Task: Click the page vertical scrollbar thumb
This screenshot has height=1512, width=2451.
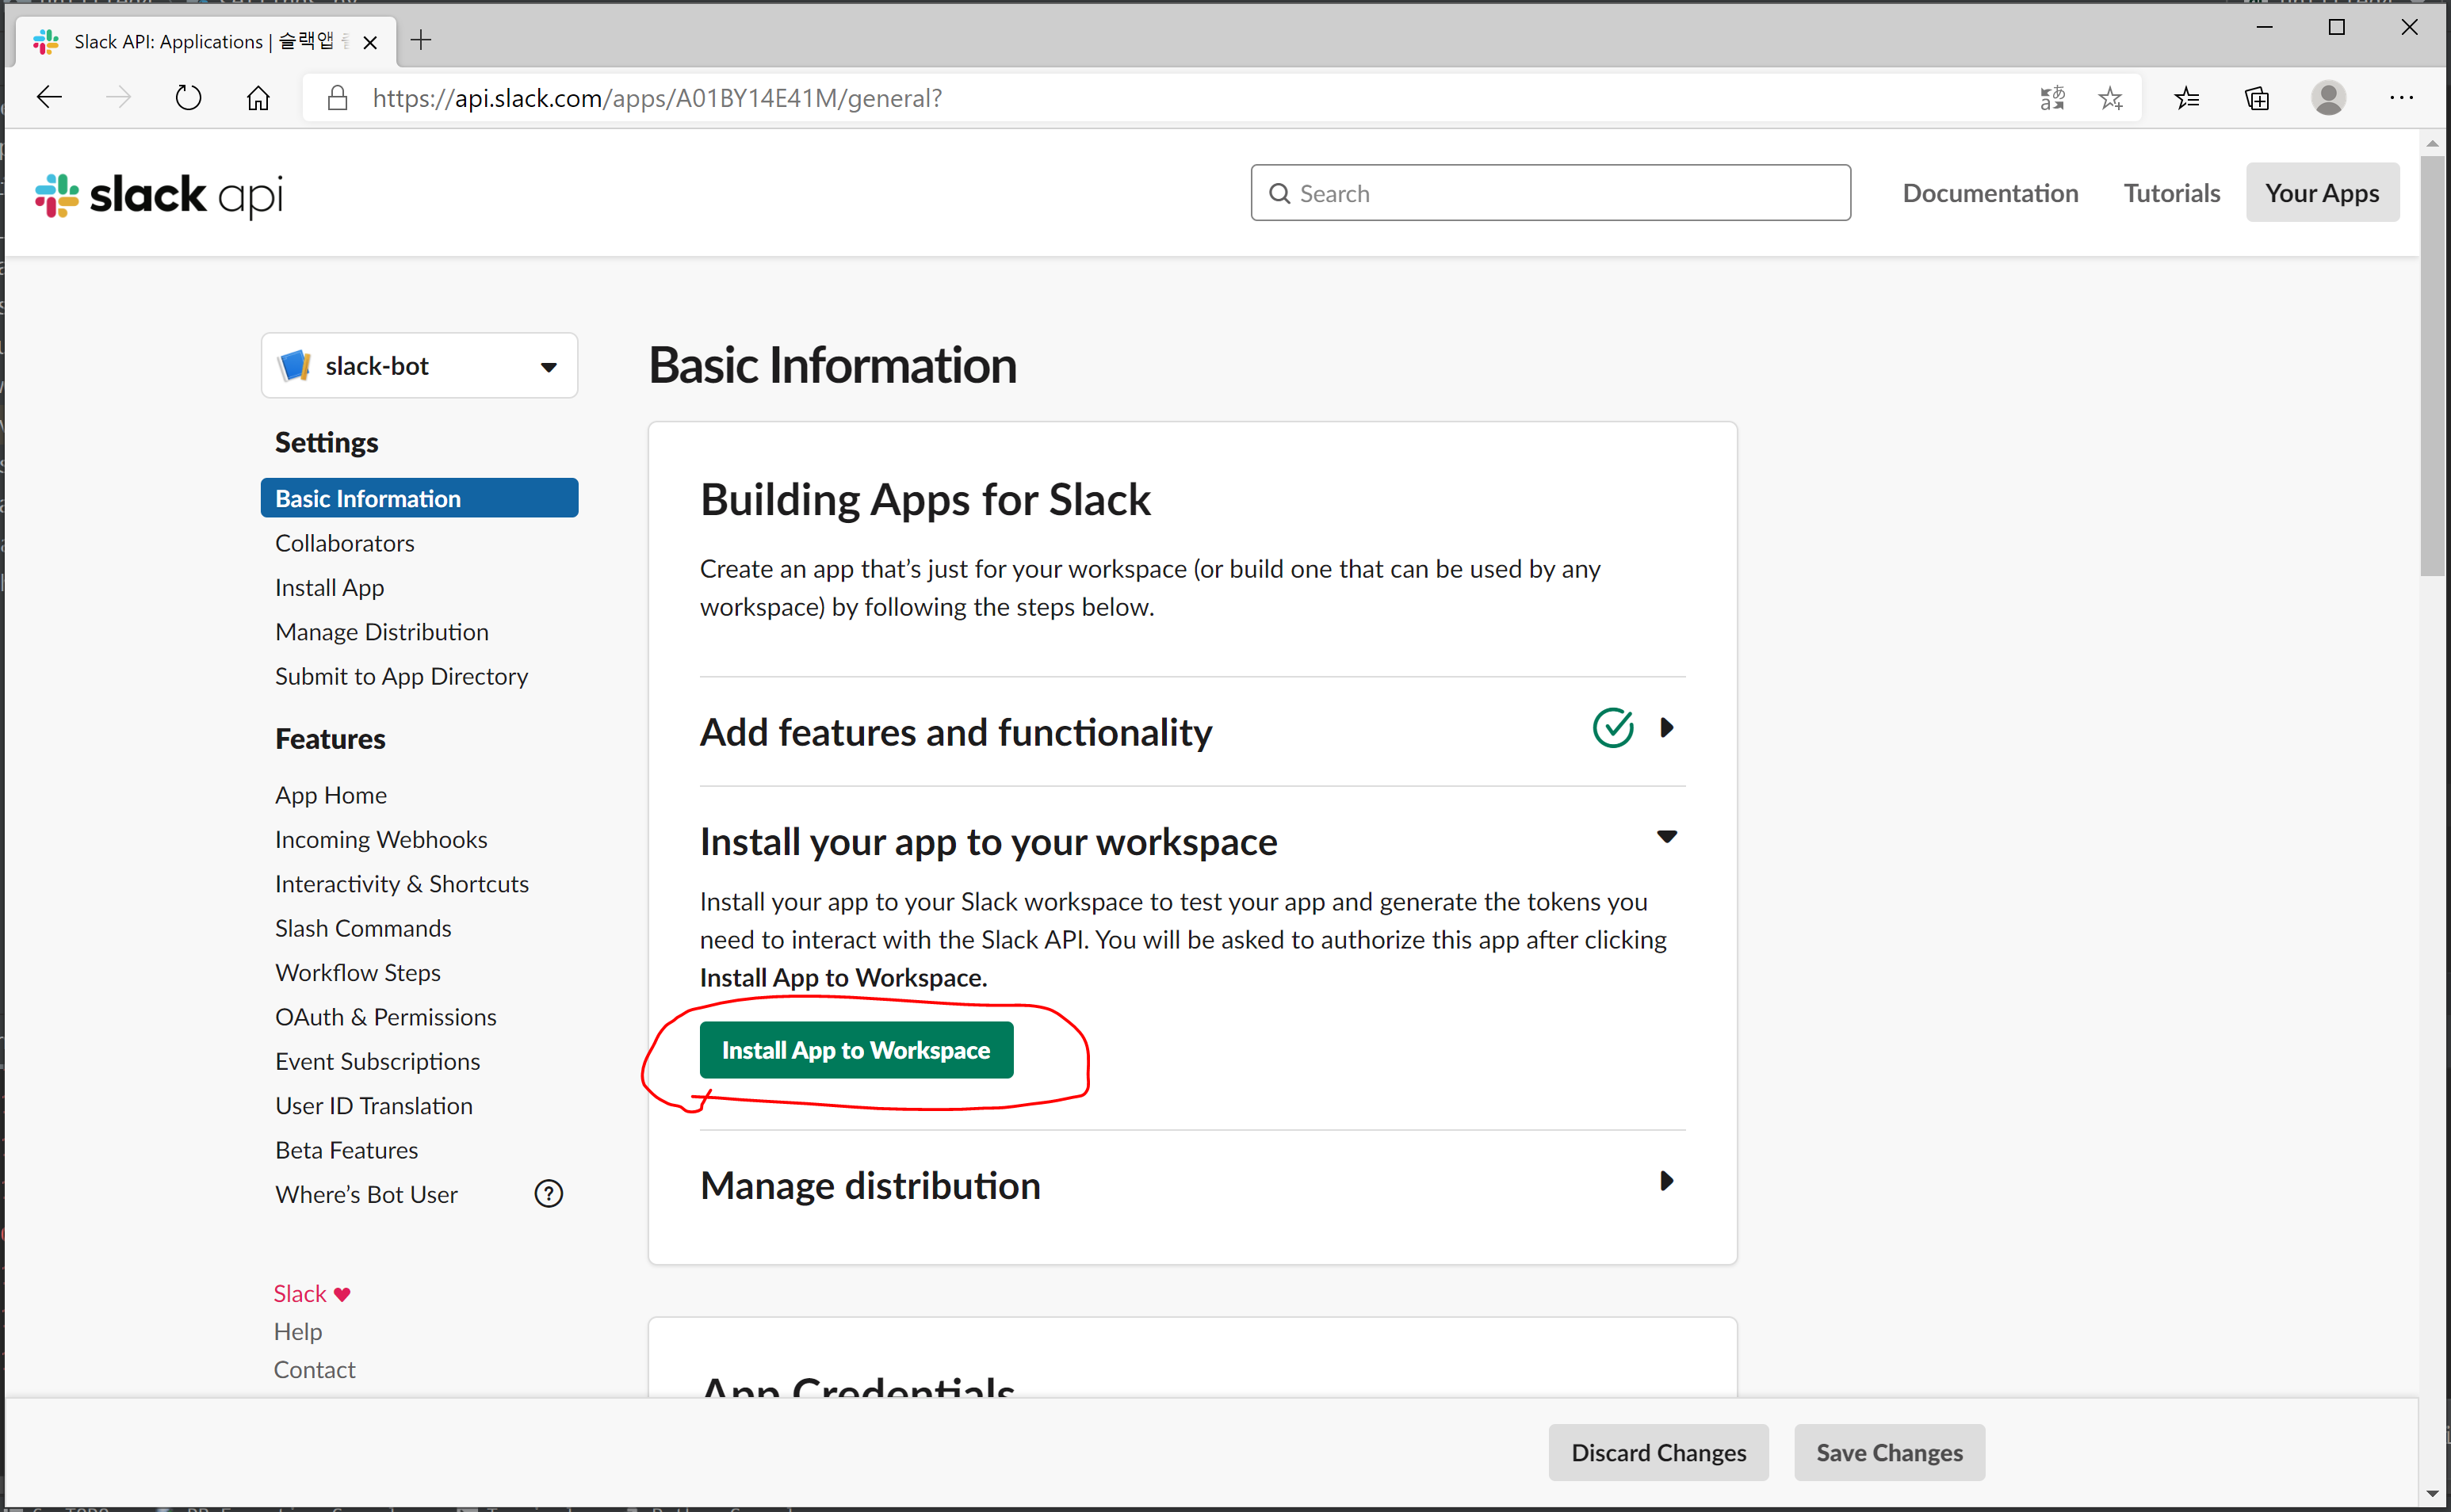Action: tap(2432, 360)
